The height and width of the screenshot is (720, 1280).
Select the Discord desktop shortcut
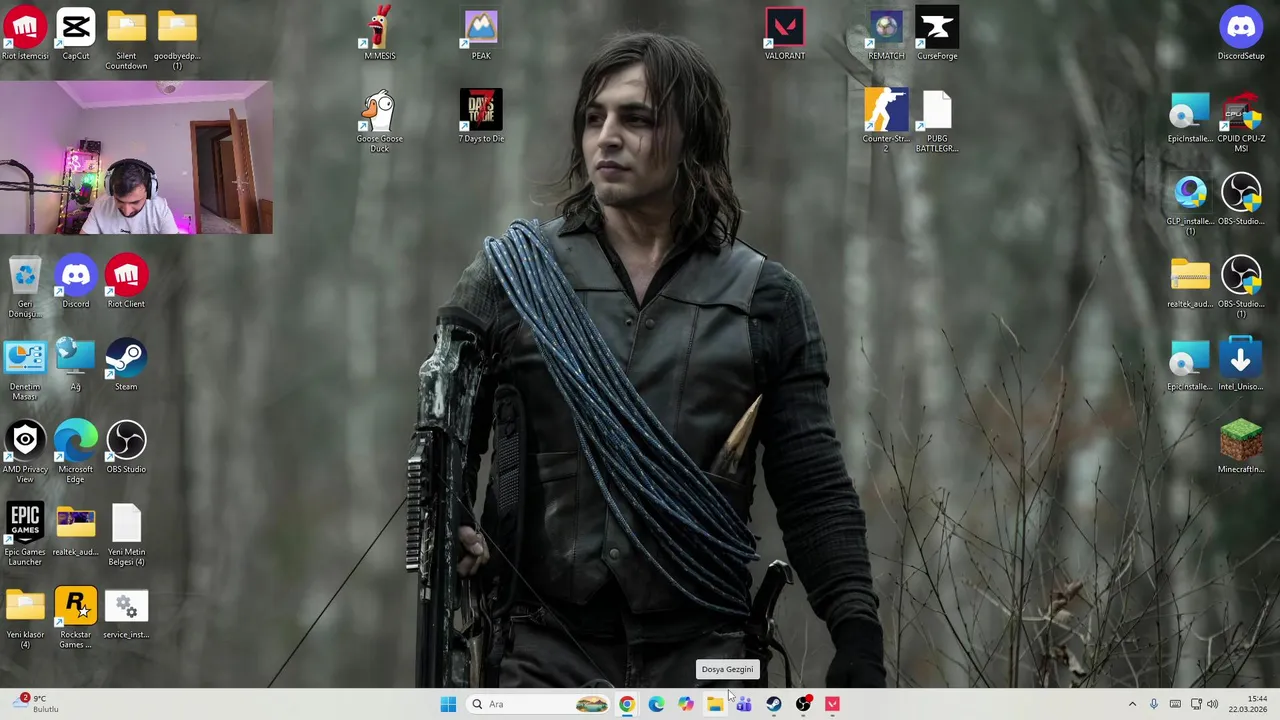[76, 282]
